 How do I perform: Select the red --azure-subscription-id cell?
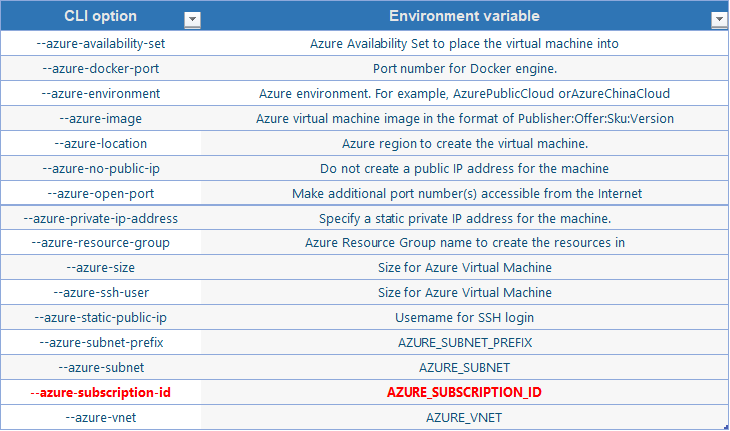coord(101,392)
